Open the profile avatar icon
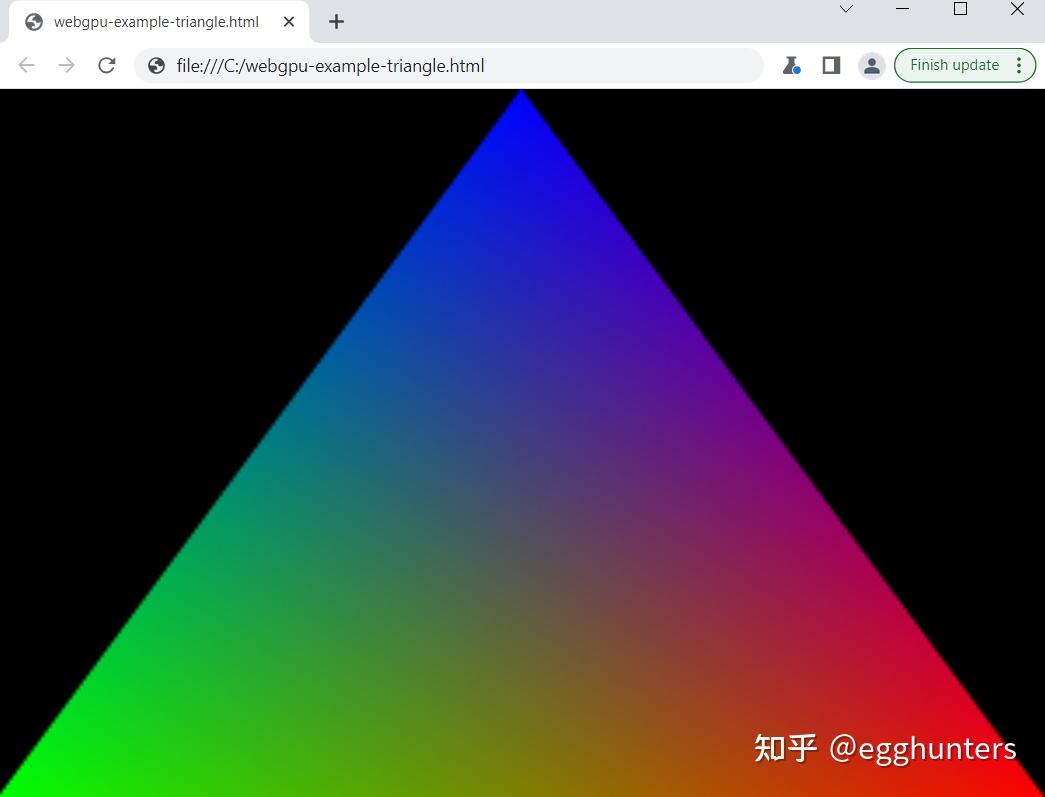 (871, 65)
